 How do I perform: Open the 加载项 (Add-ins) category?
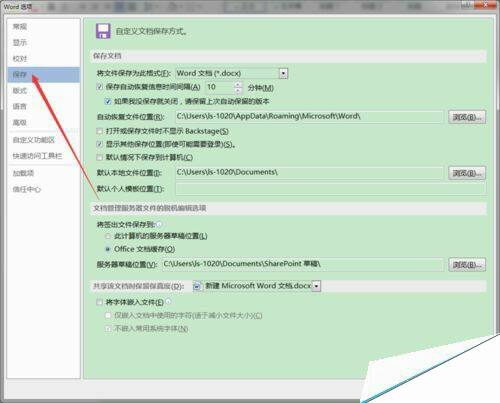click(43, 173)
